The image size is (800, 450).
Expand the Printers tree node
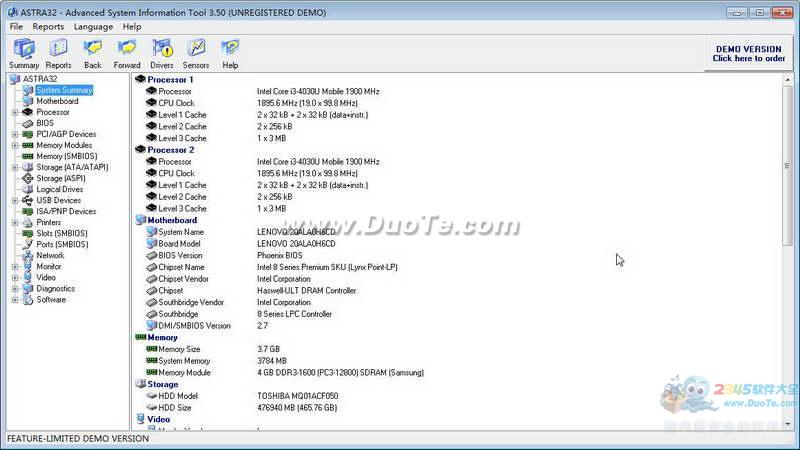[15, 222]
